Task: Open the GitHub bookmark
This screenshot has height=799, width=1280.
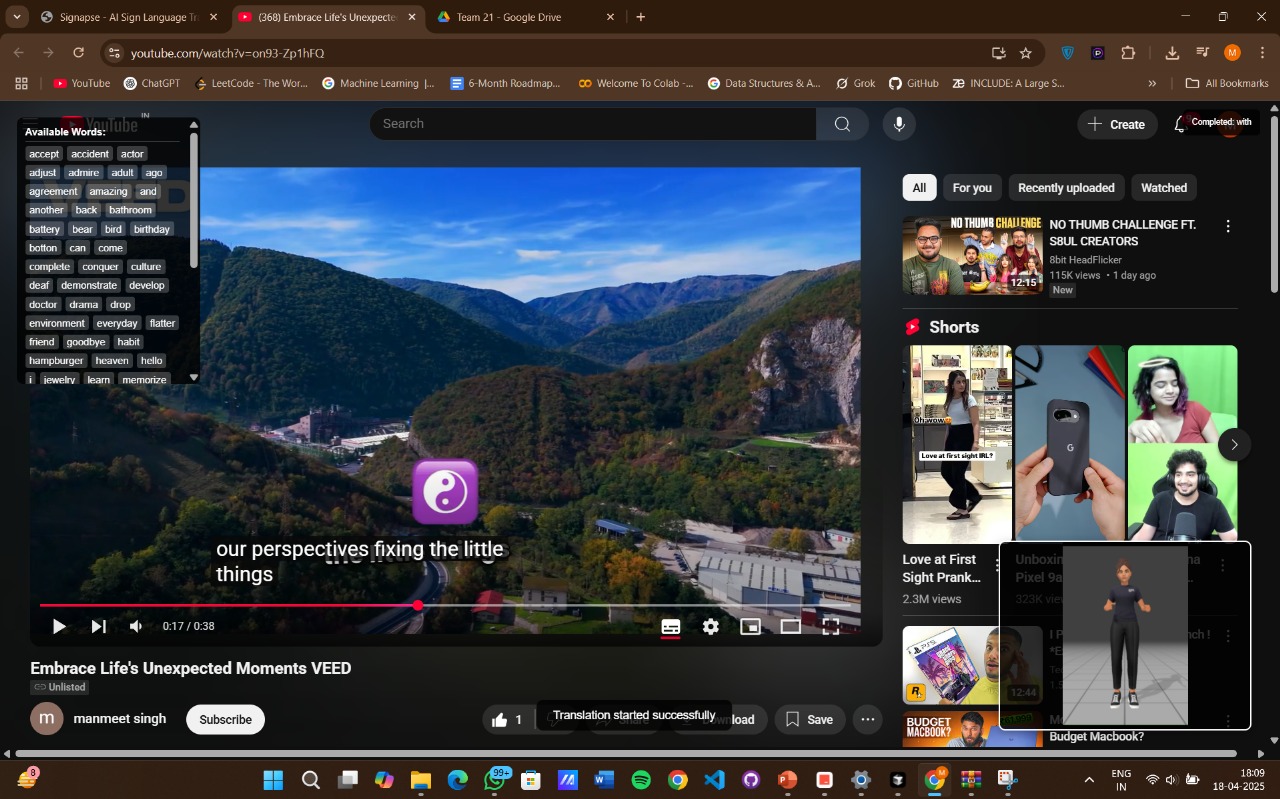Action: (x=913, y=84)
